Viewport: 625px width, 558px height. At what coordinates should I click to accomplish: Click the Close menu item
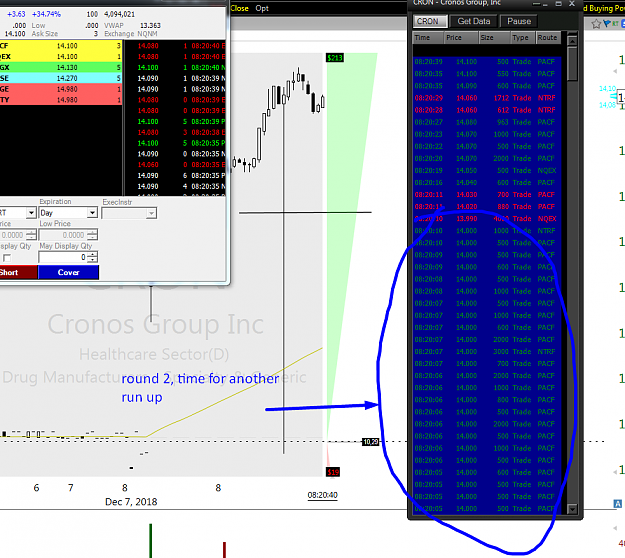239,8
